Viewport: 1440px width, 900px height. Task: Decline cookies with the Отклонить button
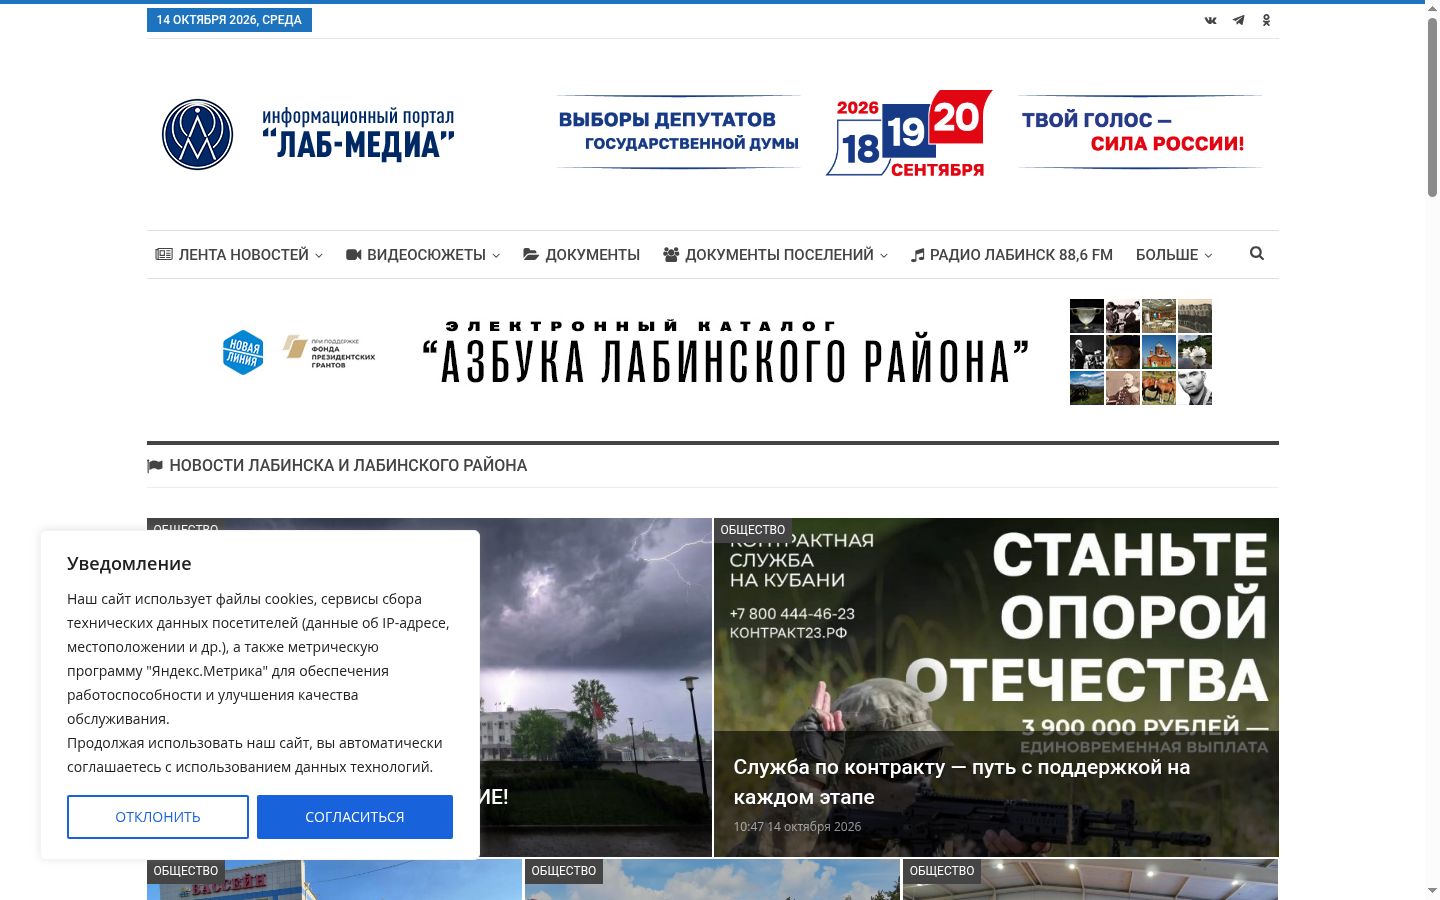[158, 817]
